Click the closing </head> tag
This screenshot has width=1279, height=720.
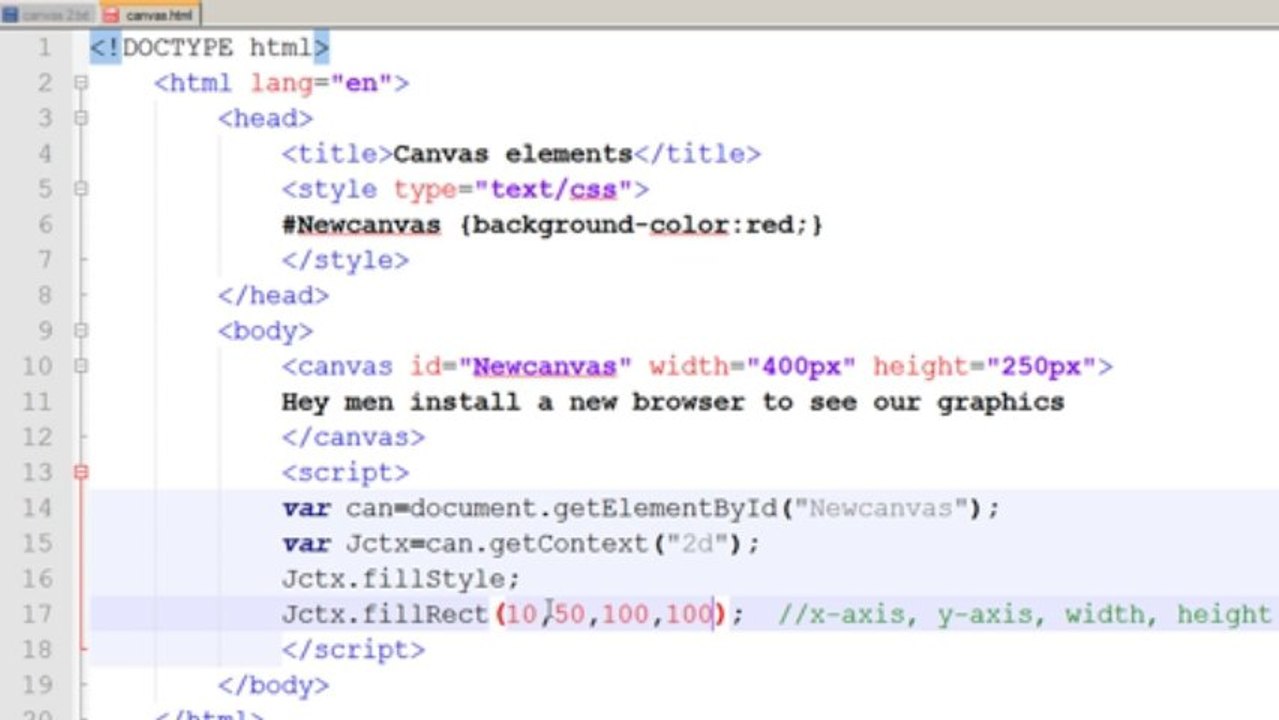[x=273, y=296]
